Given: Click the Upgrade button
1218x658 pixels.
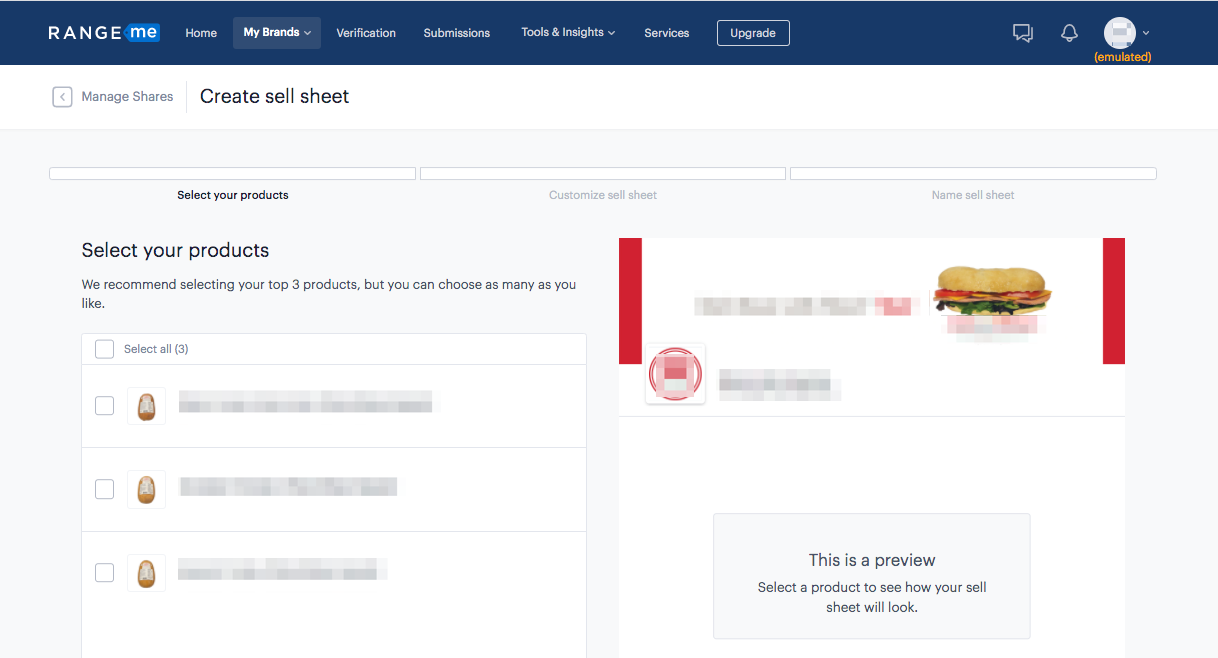Looking at the screenshot, I should (753, 33).
